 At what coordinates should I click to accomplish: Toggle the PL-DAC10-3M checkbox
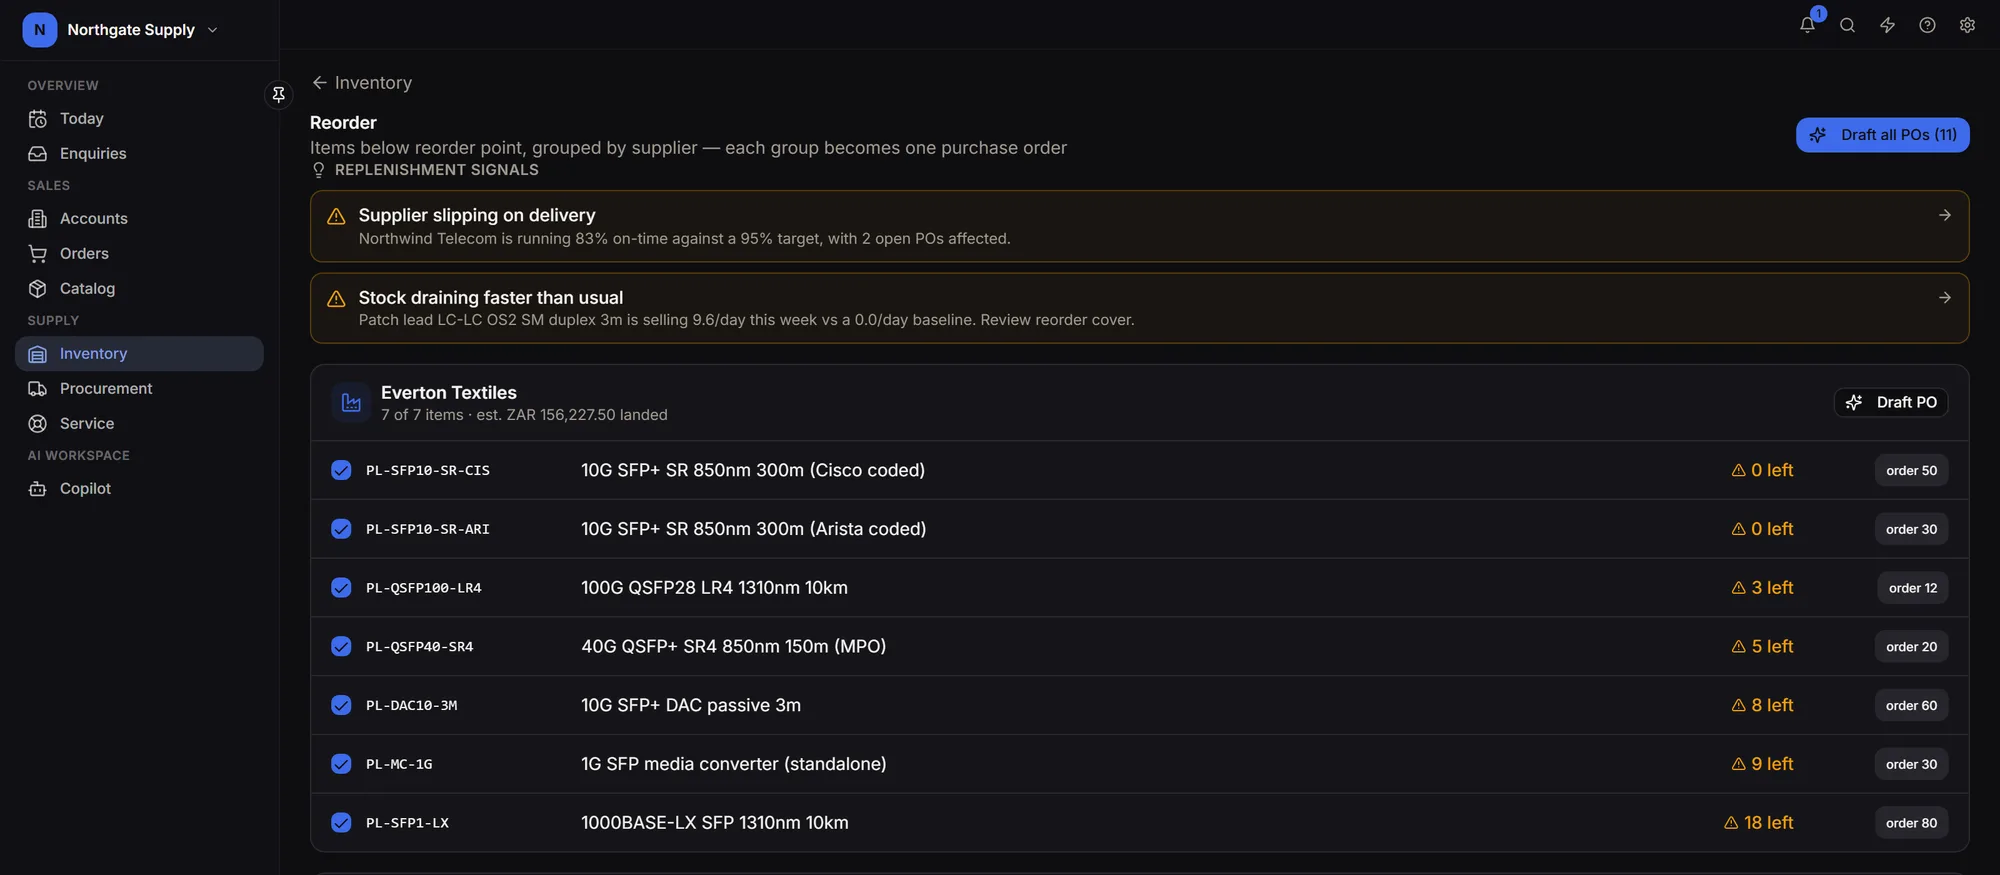[341, 705]
